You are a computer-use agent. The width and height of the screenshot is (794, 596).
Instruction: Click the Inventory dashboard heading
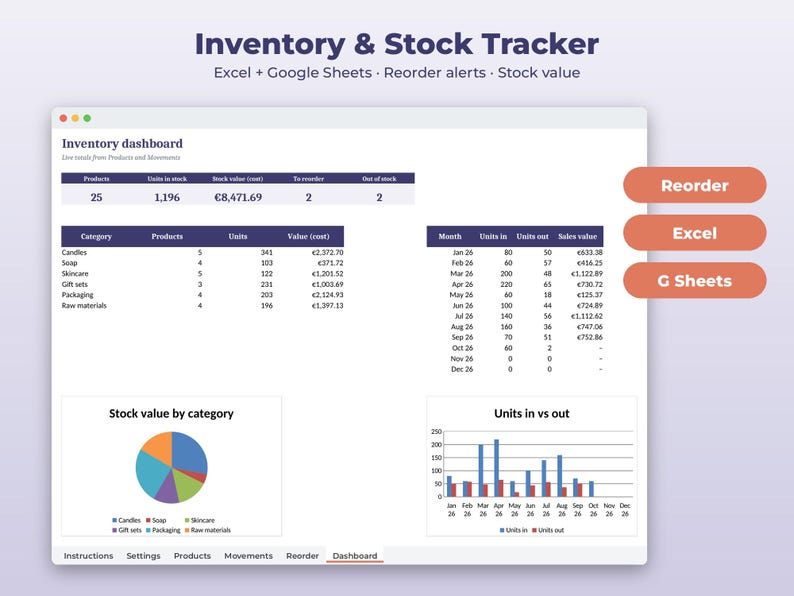[122, 143]
